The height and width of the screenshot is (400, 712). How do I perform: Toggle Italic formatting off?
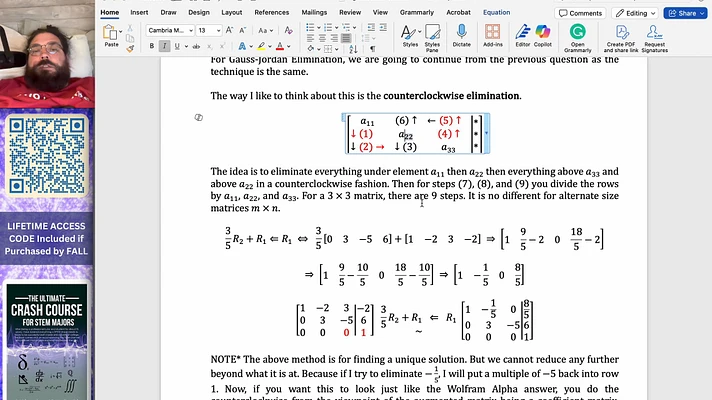164,46
